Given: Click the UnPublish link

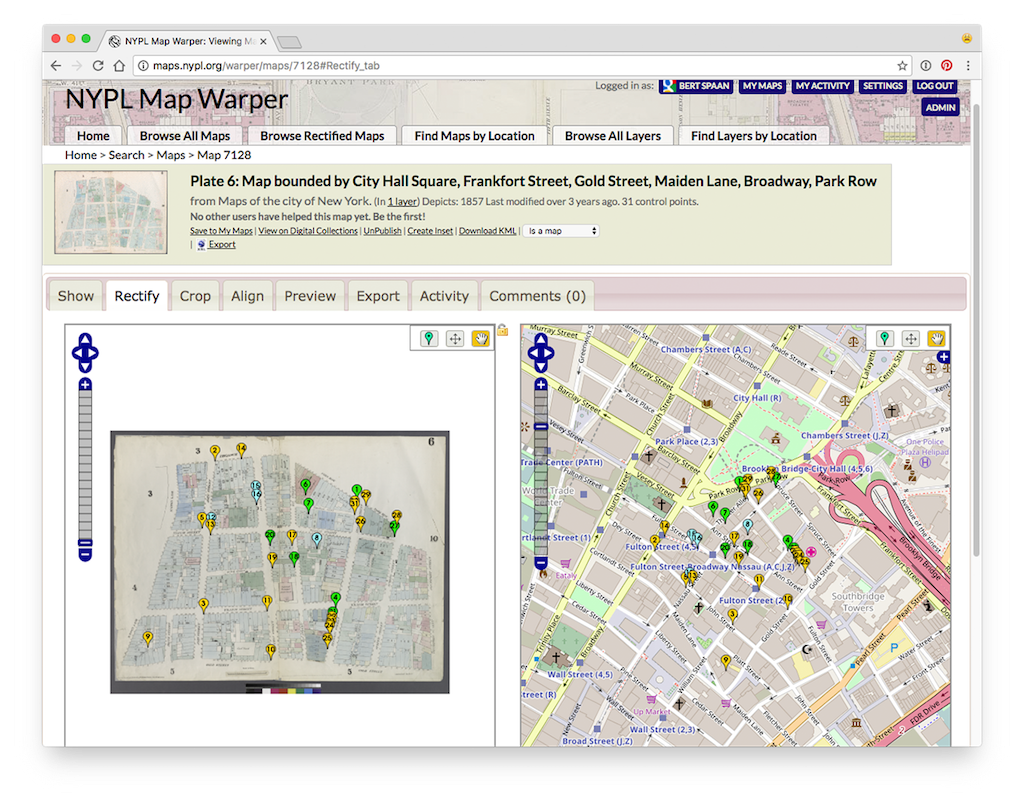Looking at the screenshot, I should point(382,231).
